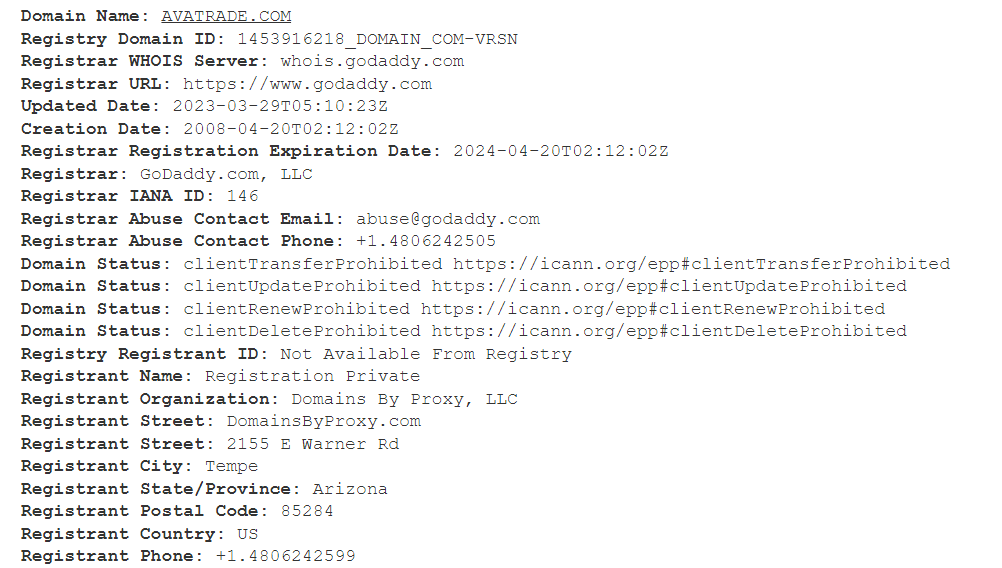Click the Registry Domain ID value 1453916218_DOMAIN_COM-VRSN

pyautogui.click(x=377, y=39)
